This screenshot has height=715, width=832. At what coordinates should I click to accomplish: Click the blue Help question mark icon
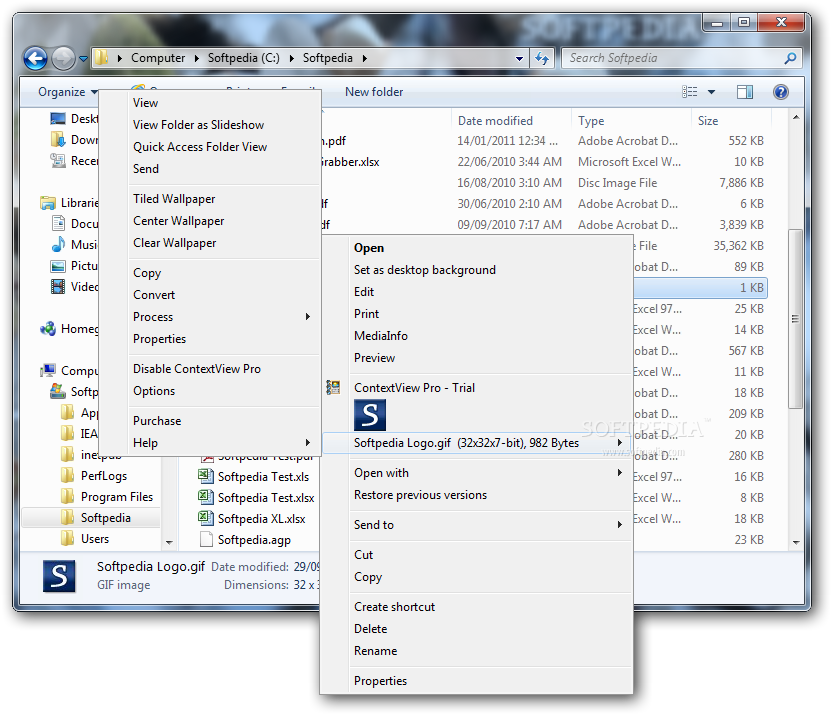tap(781, 92)
